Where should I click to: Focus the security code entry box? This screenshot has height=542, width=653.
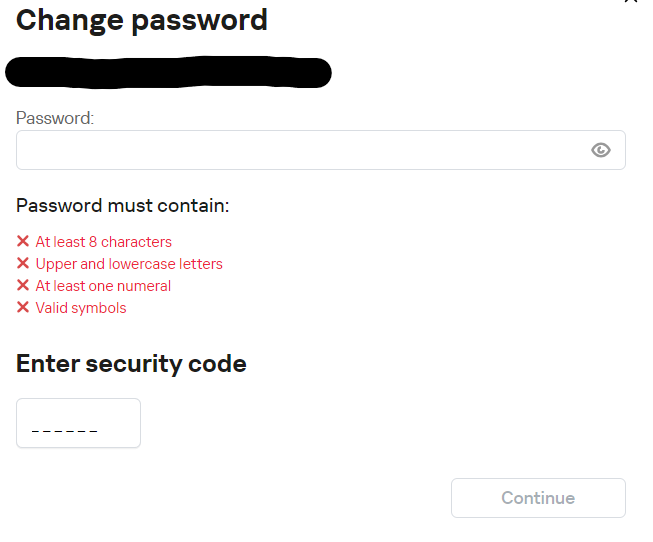tap(78, 423)
